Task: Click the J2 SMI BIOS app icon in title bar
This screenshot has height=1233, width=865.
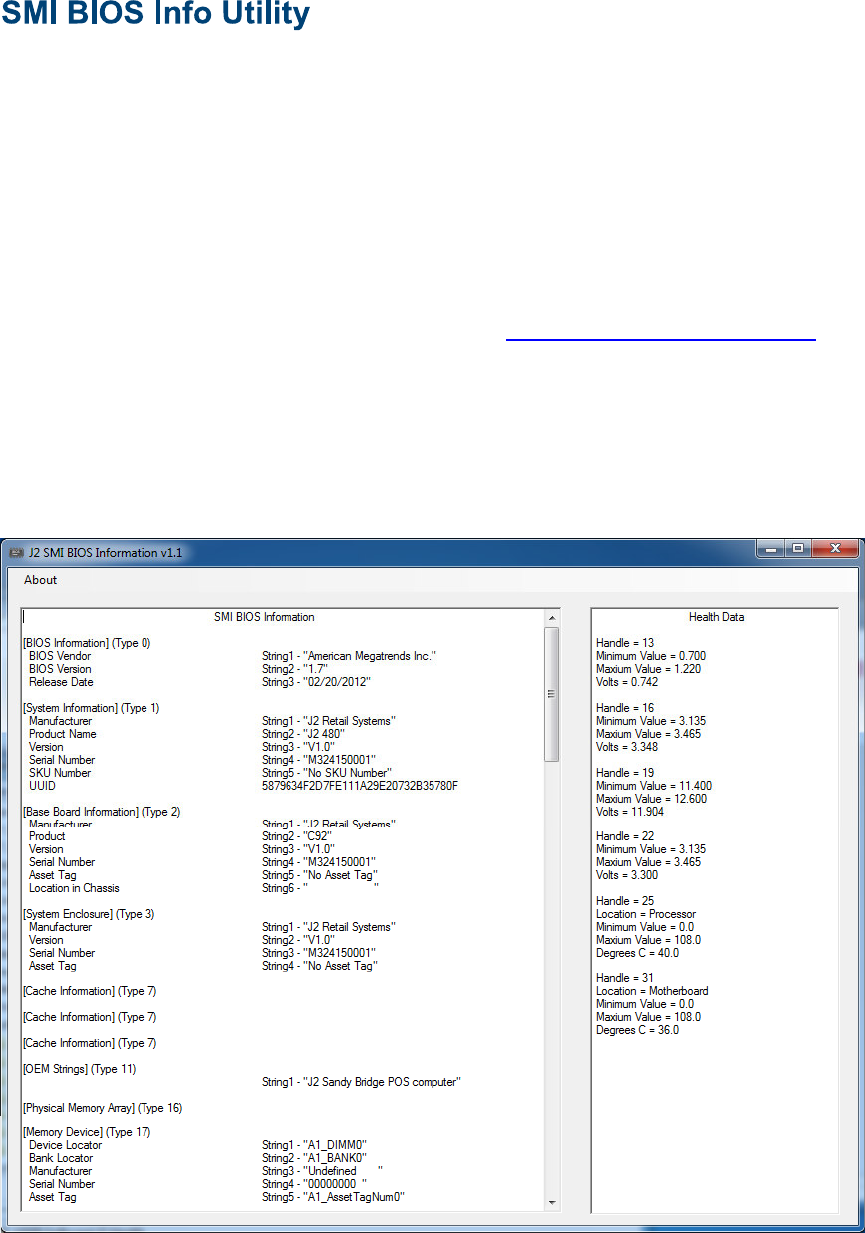Action: pyautogui.click(x=17, y=553)
